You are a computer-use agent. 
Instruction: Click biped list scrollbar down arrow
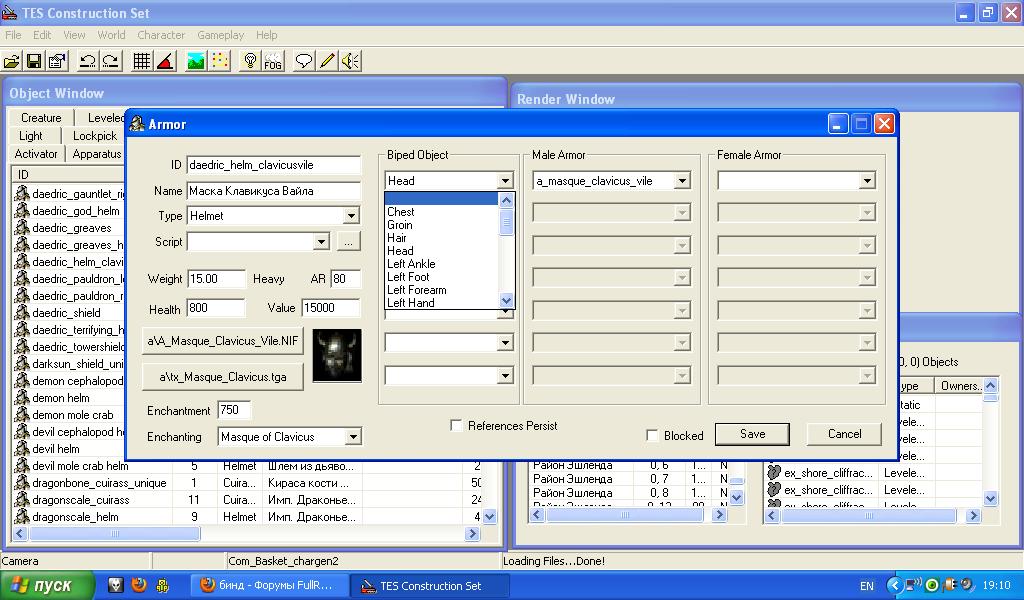(x=506, y=301)
